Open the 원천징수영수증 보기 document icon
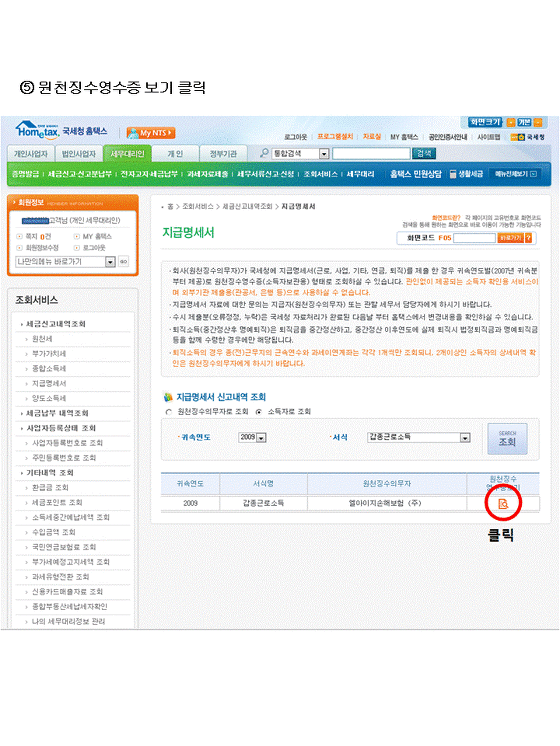560x746 pixels. pyautogui.click(x=503, y=503)
